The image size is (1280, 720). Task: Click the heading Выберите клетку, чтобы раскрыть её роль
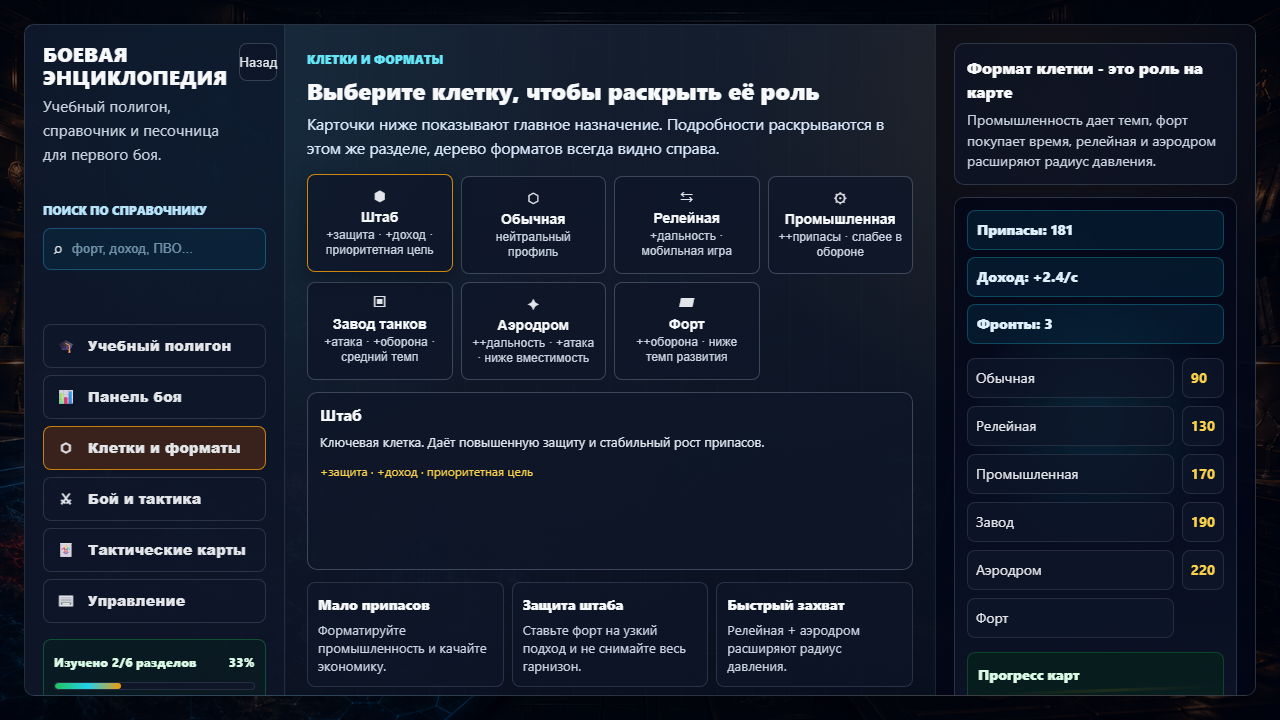click(563, 93)
